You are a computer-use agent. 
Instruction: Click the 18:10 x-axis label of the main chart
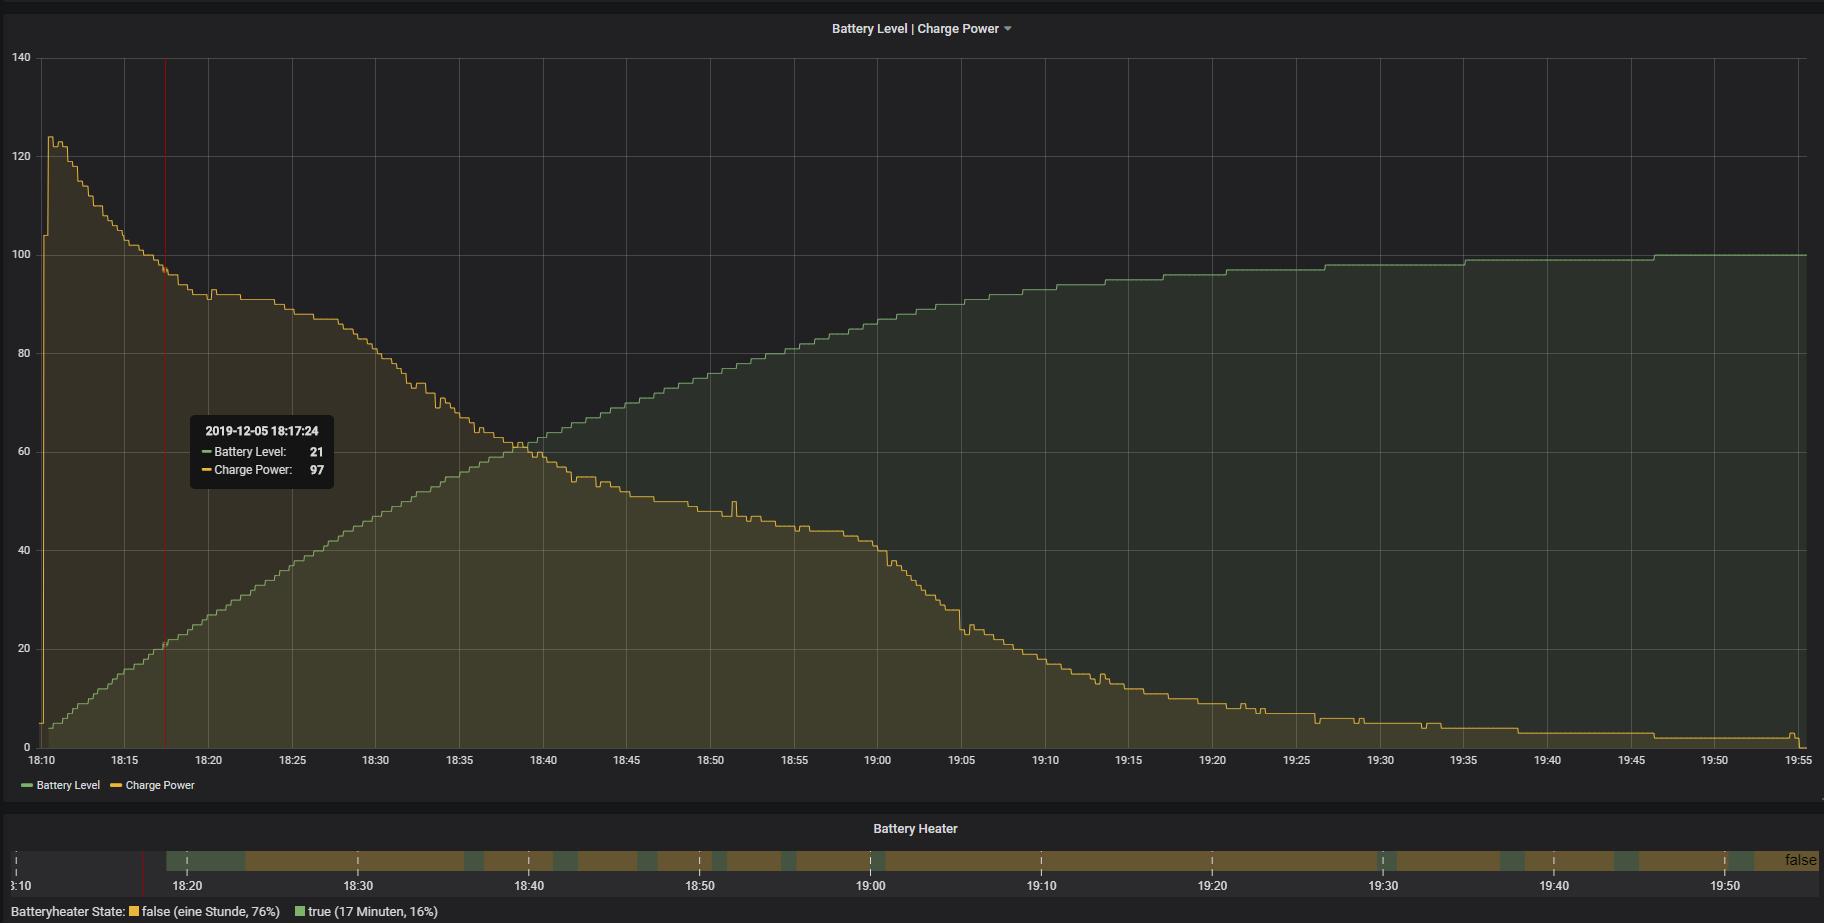41,761
